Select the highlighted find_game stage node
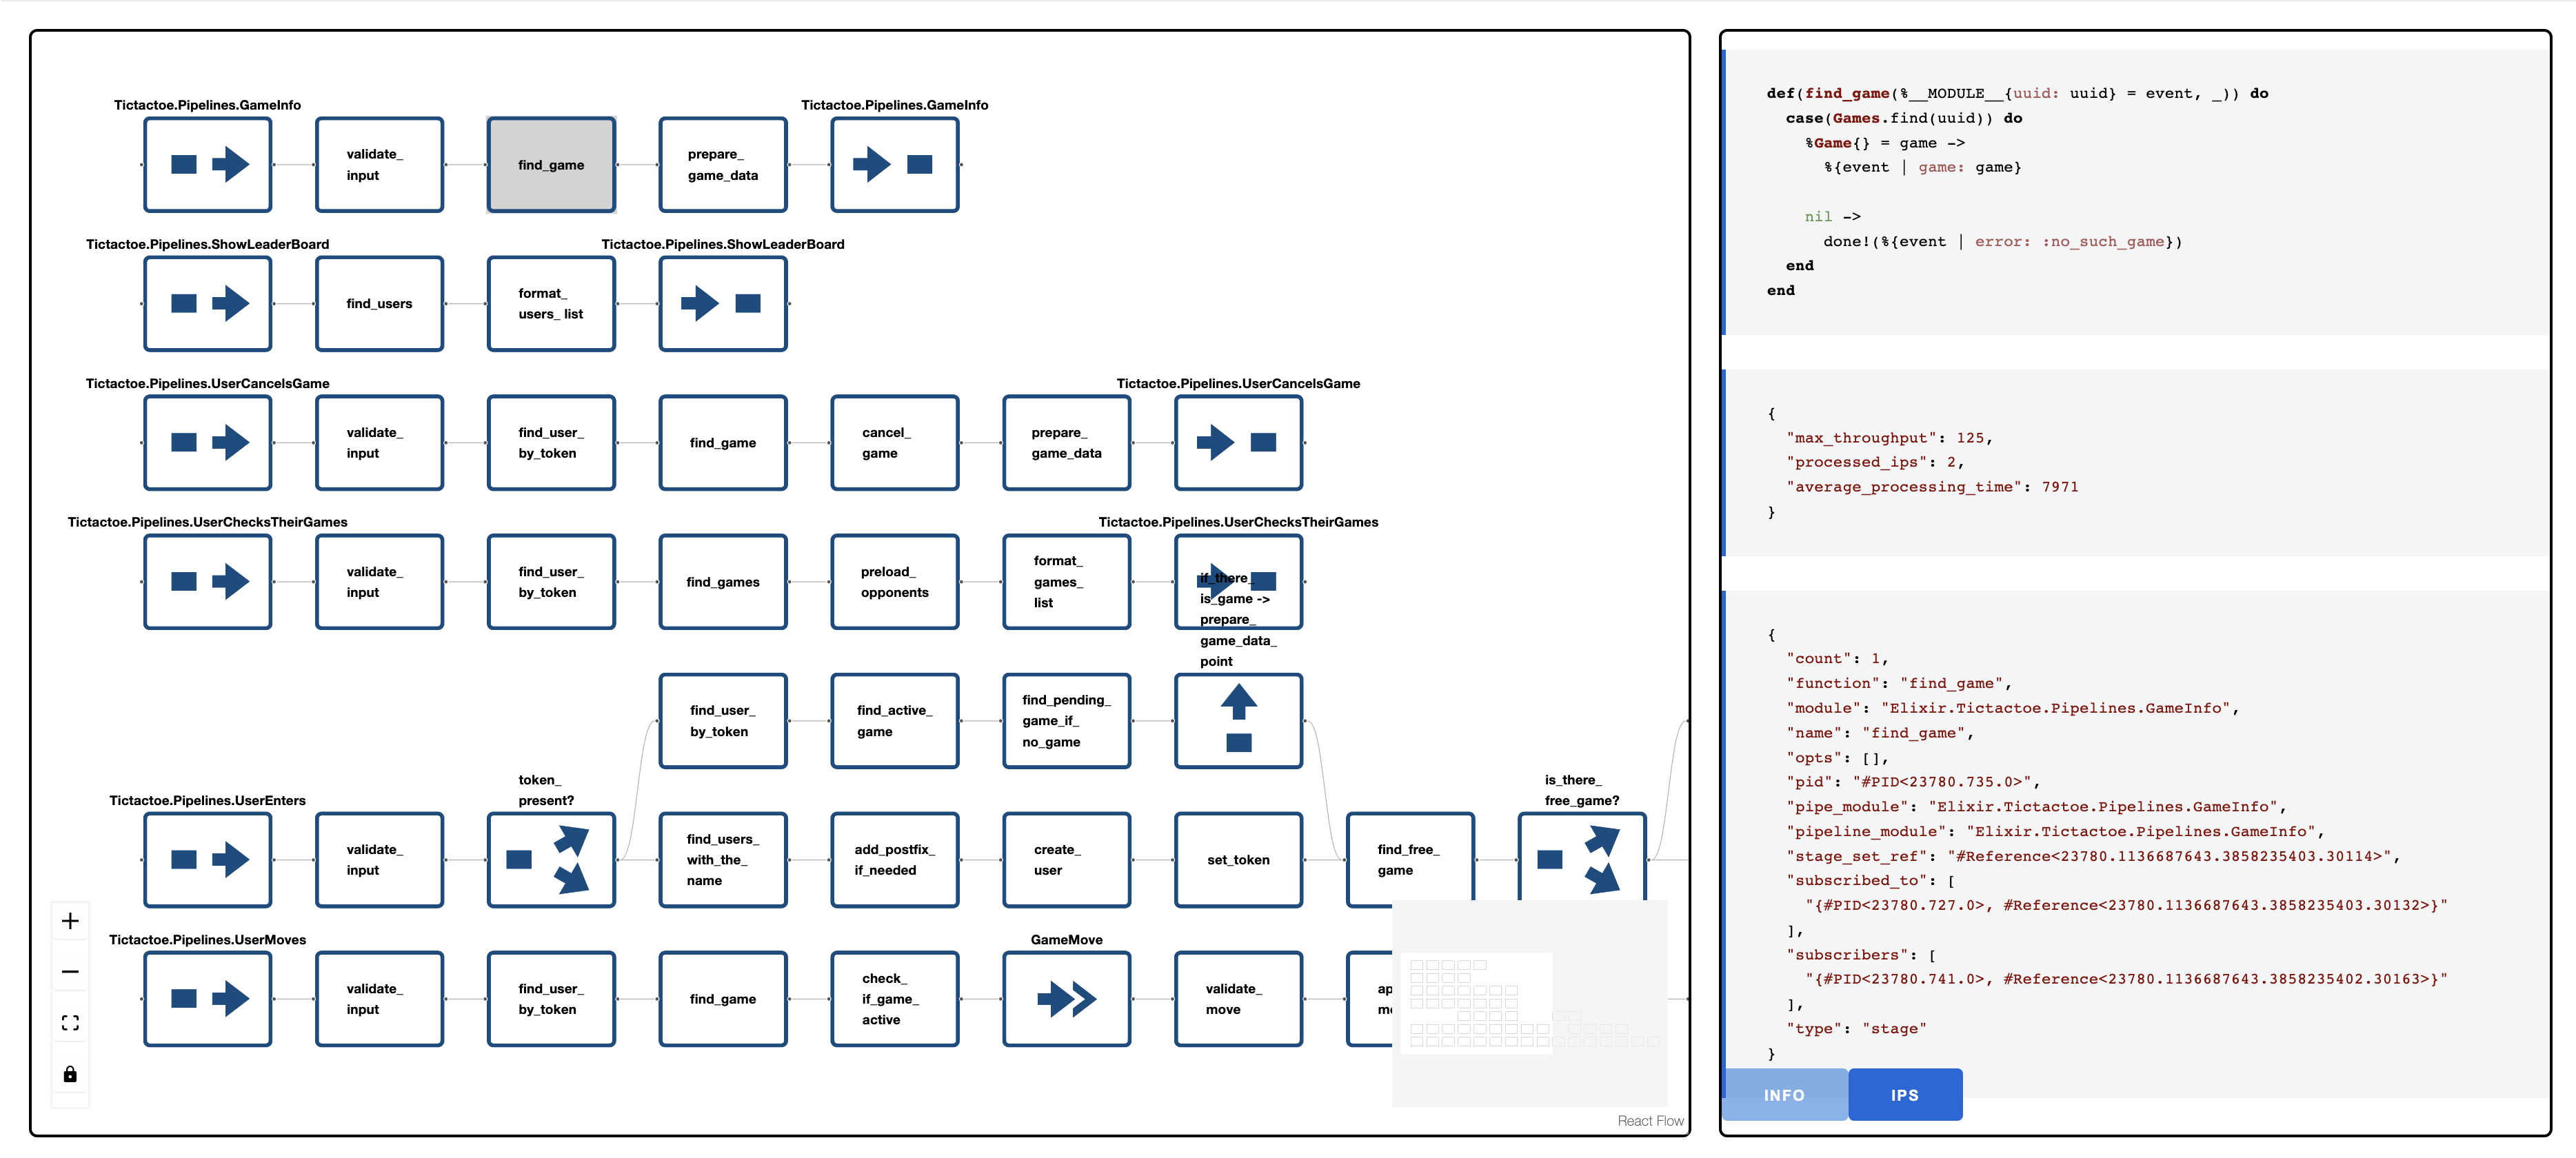Screen dimensions: 2576x1158 pyautogui.click(x=551, y=165)
